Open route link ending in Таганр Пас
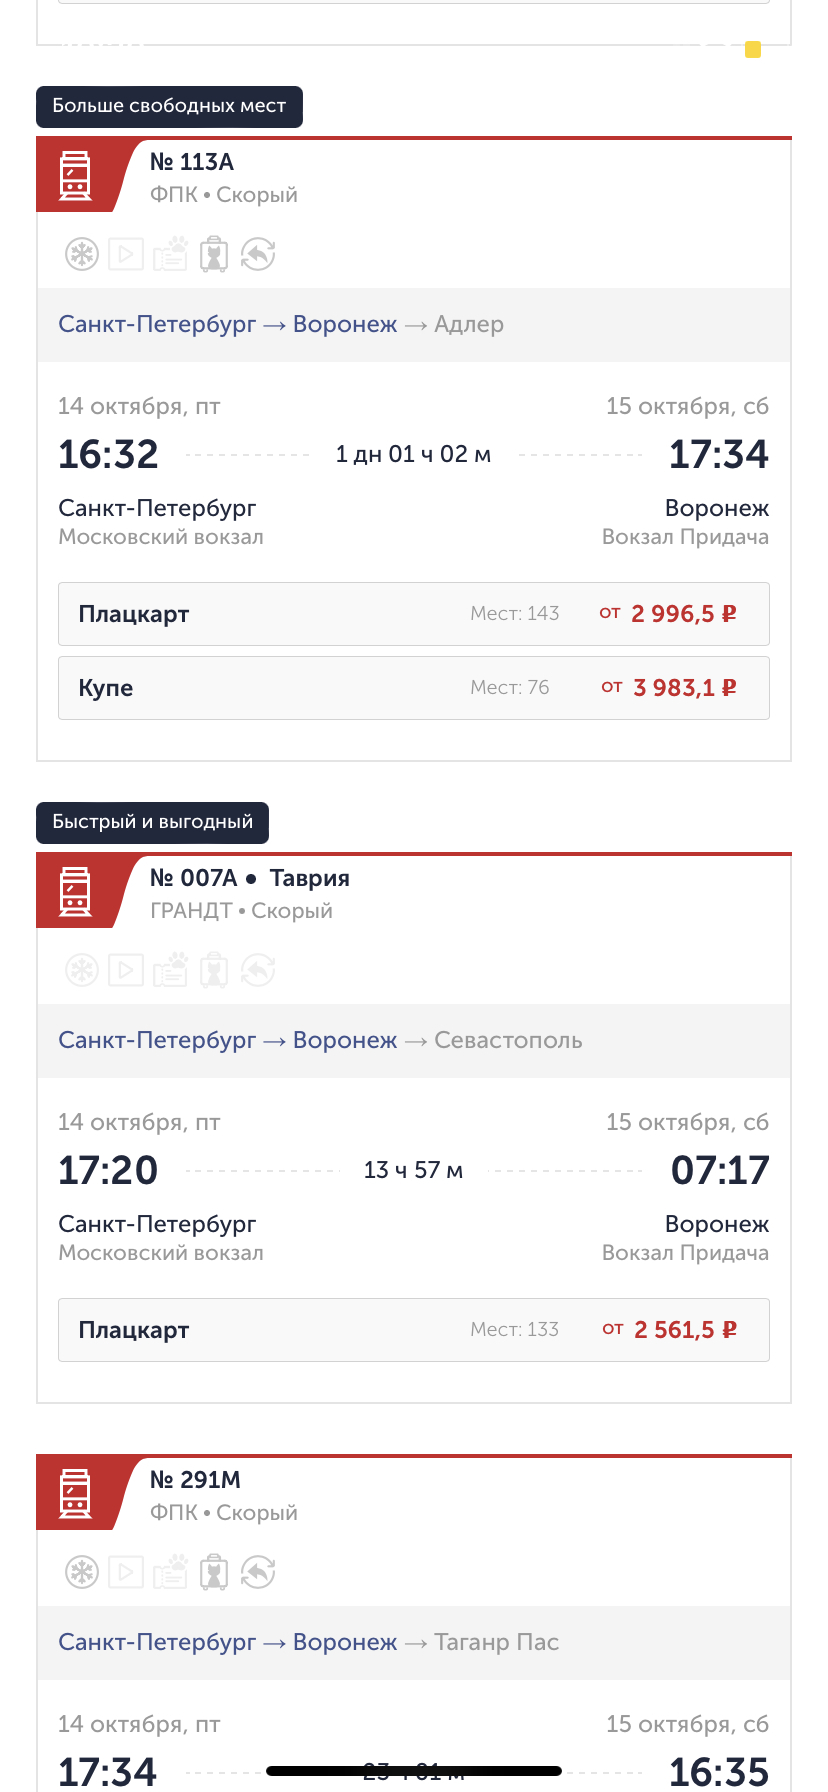The width and height of the screenshot is (828, 1792). [x=308, y=1643]
